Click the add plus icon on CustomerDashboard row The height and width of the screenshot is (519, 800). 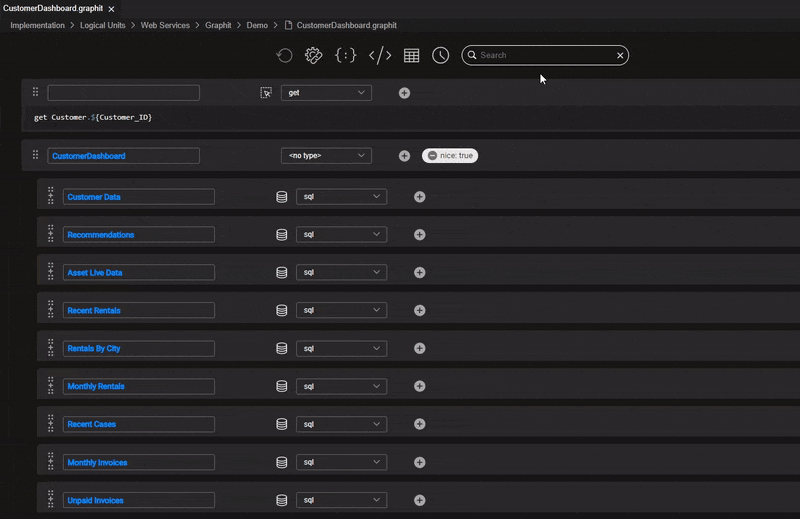point(405,156)
